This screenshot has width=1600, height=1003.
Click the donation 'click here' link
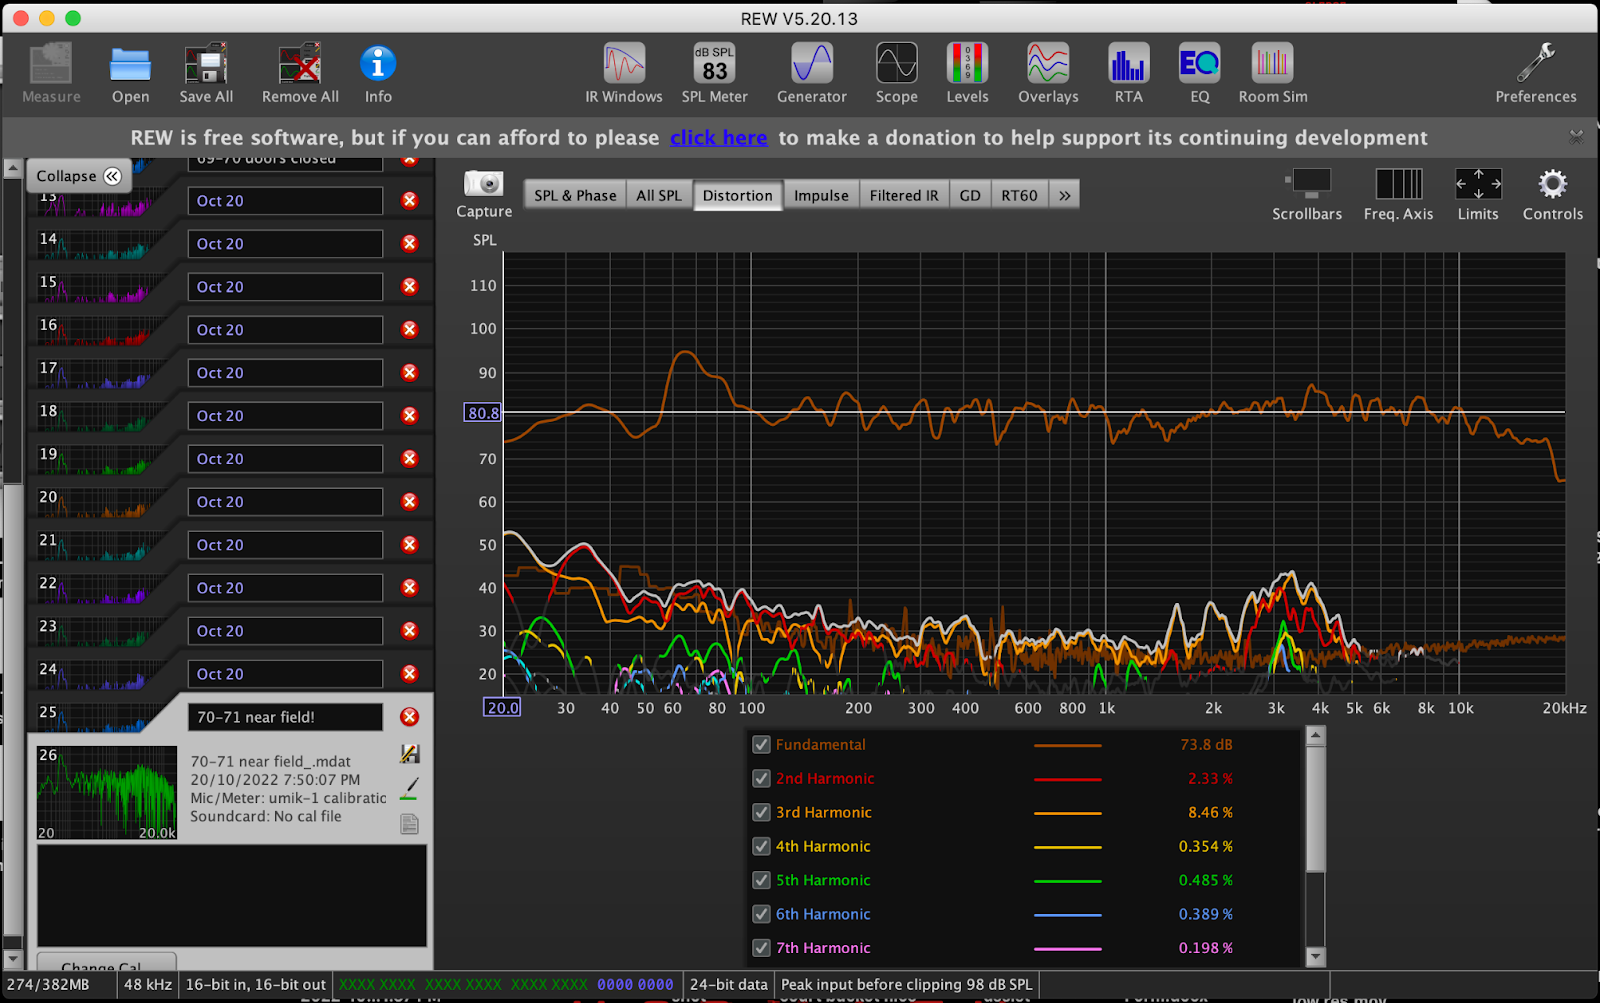pos(718,138)
